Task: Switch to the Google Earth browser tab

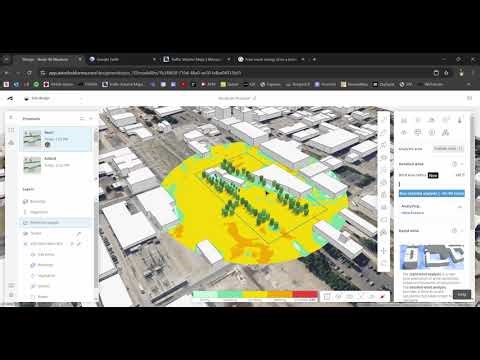Action: coord(122,59)
